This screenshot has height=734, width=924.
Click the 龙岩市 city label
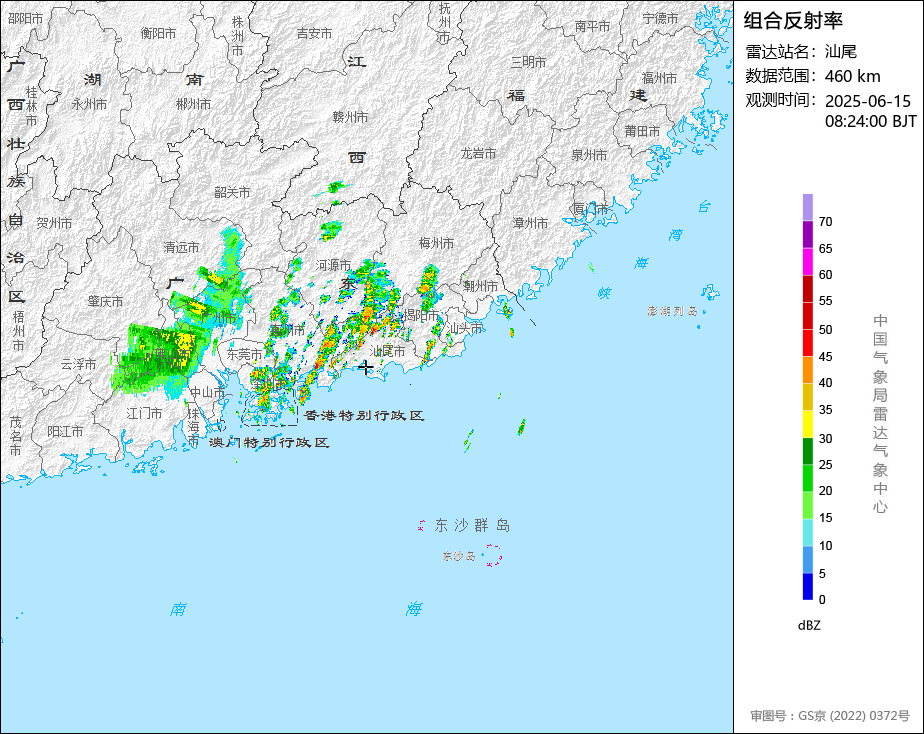478,153
